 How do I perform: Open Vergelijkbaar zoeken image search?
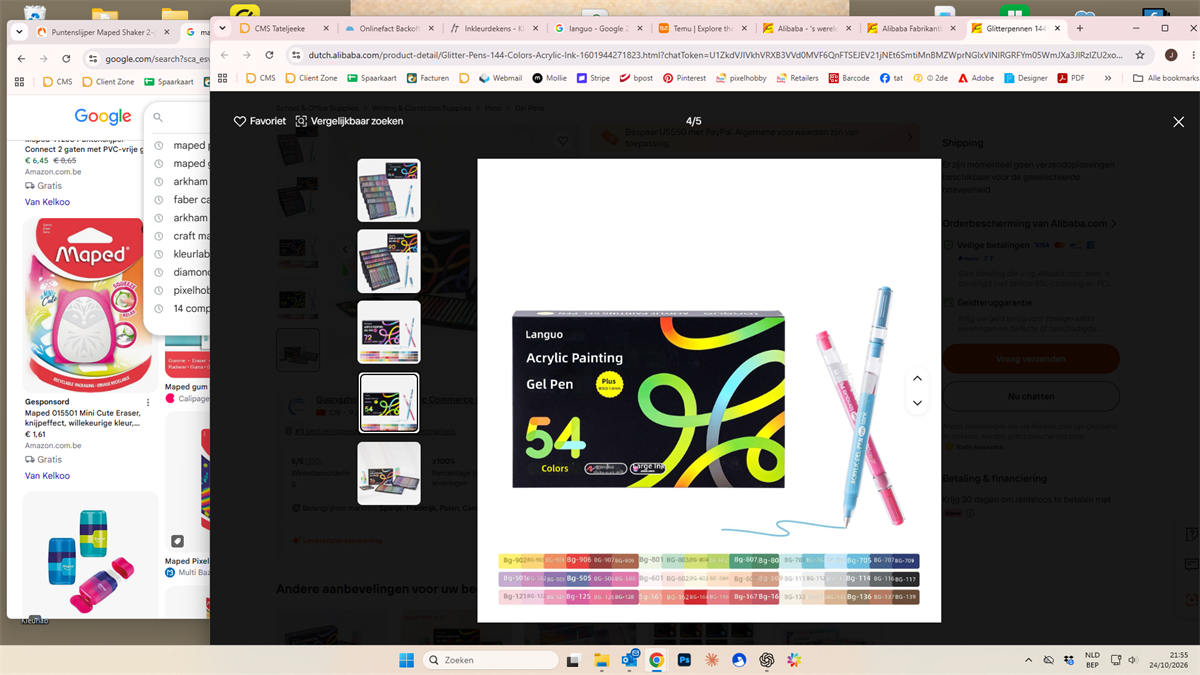(349, 121)
